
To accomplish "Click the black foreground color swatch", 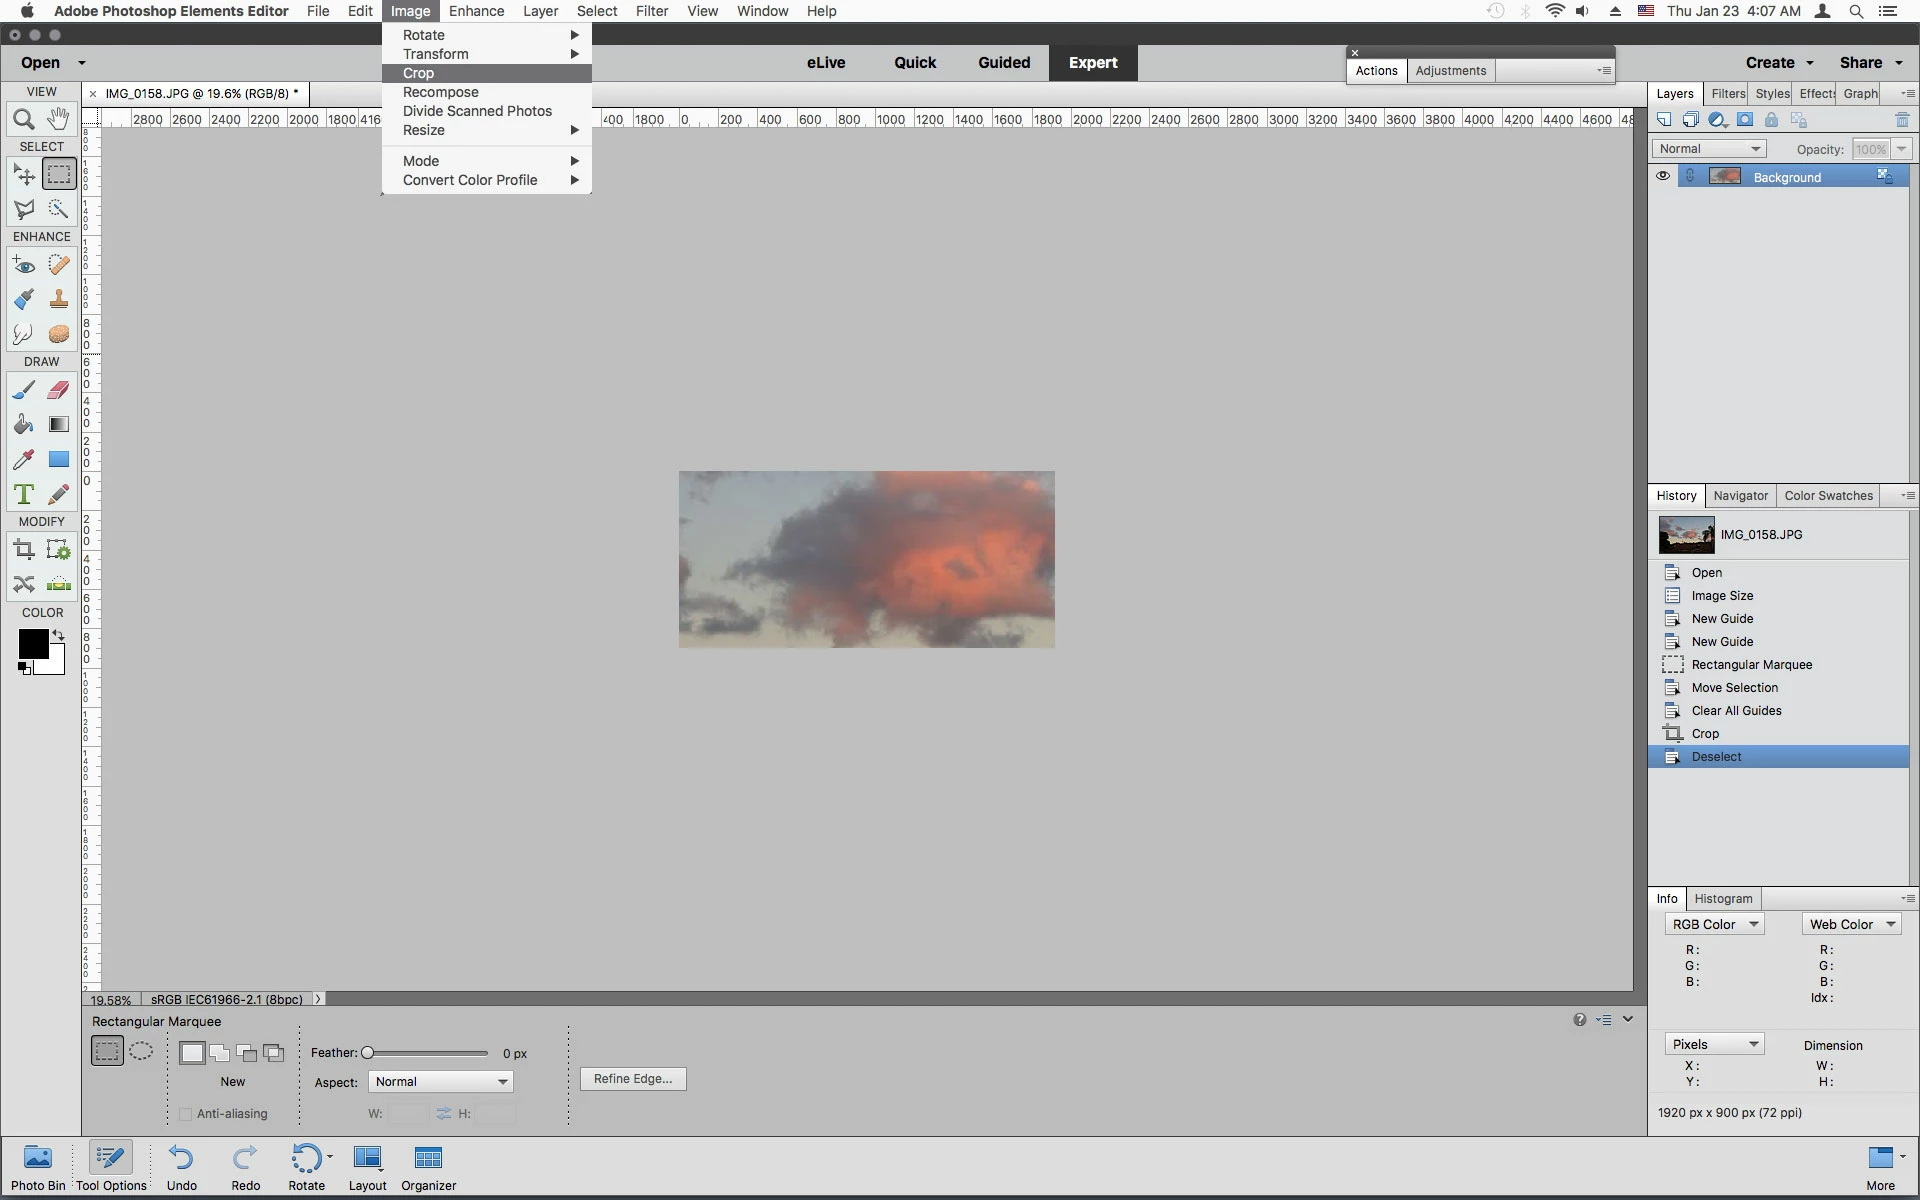I will (32, 644).
